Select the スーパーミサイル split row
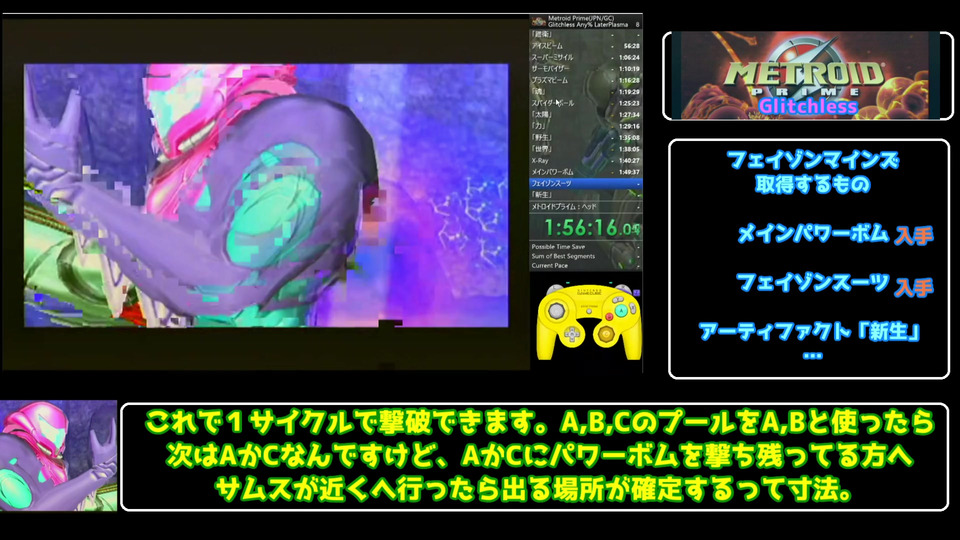Screen dimensions: 960x540 point(585,58)
